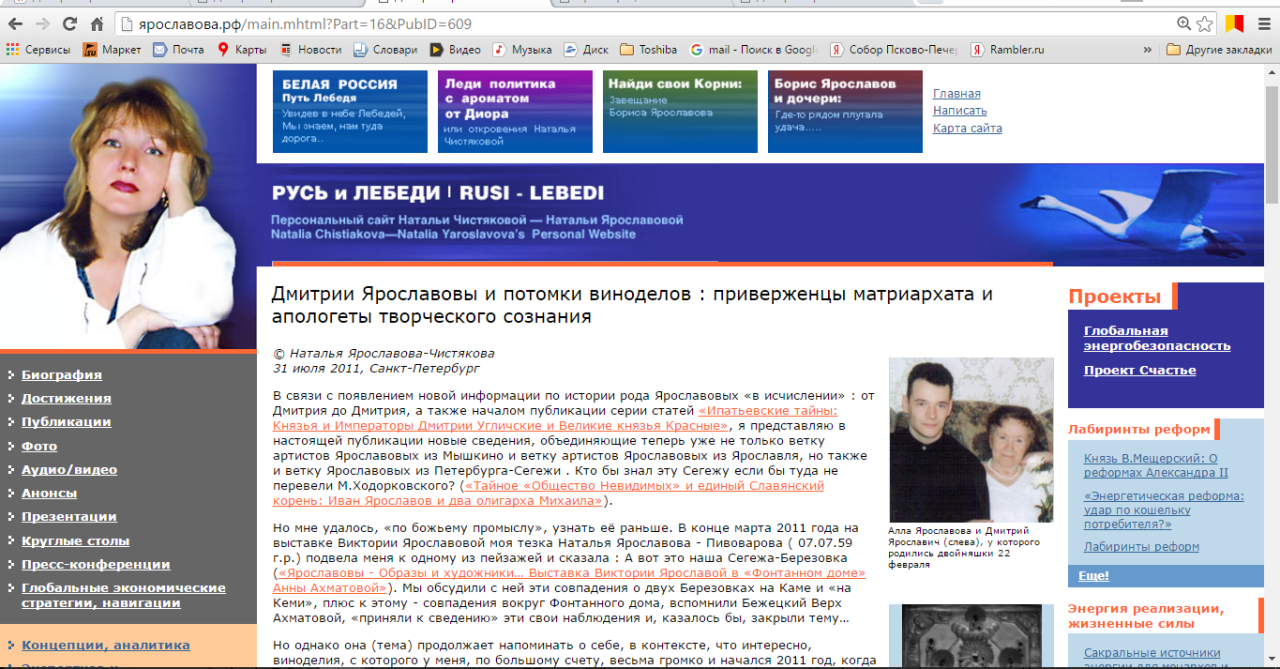Open the Маркет bookmark
Image resolution: width=1280 pixels, height=669 pixels.
point(112,49)
